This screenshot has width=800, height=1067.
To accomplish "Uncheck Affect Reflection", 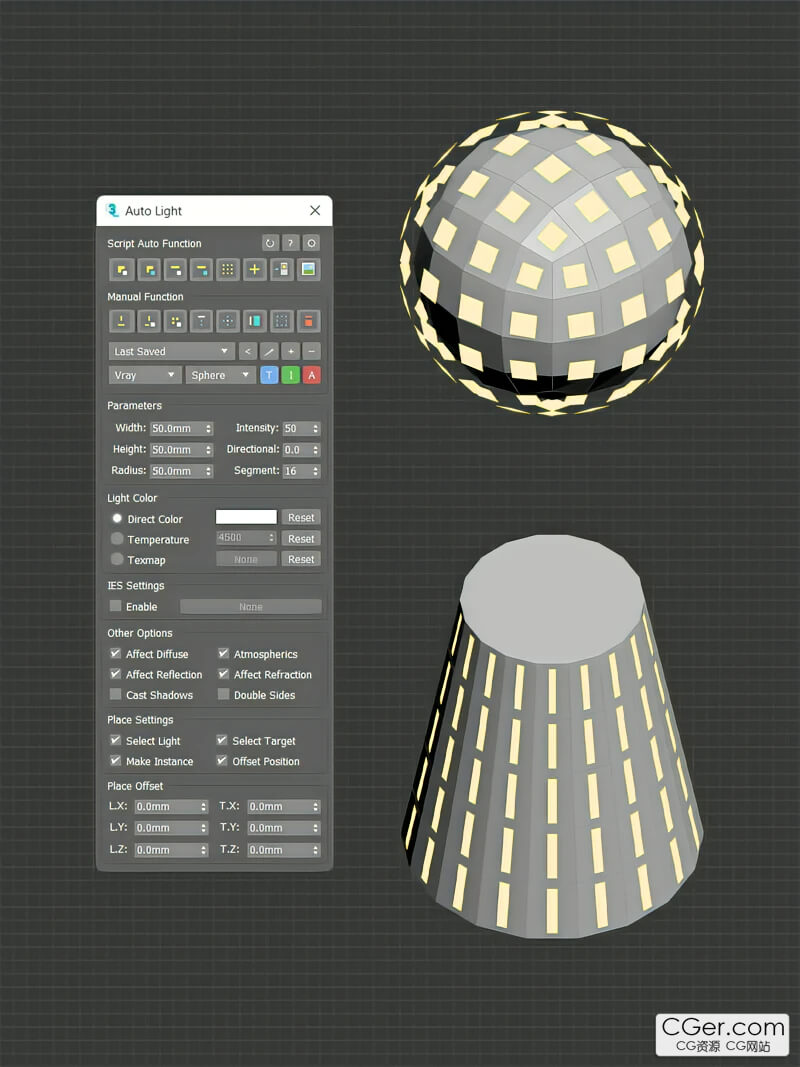I will 116,674.
